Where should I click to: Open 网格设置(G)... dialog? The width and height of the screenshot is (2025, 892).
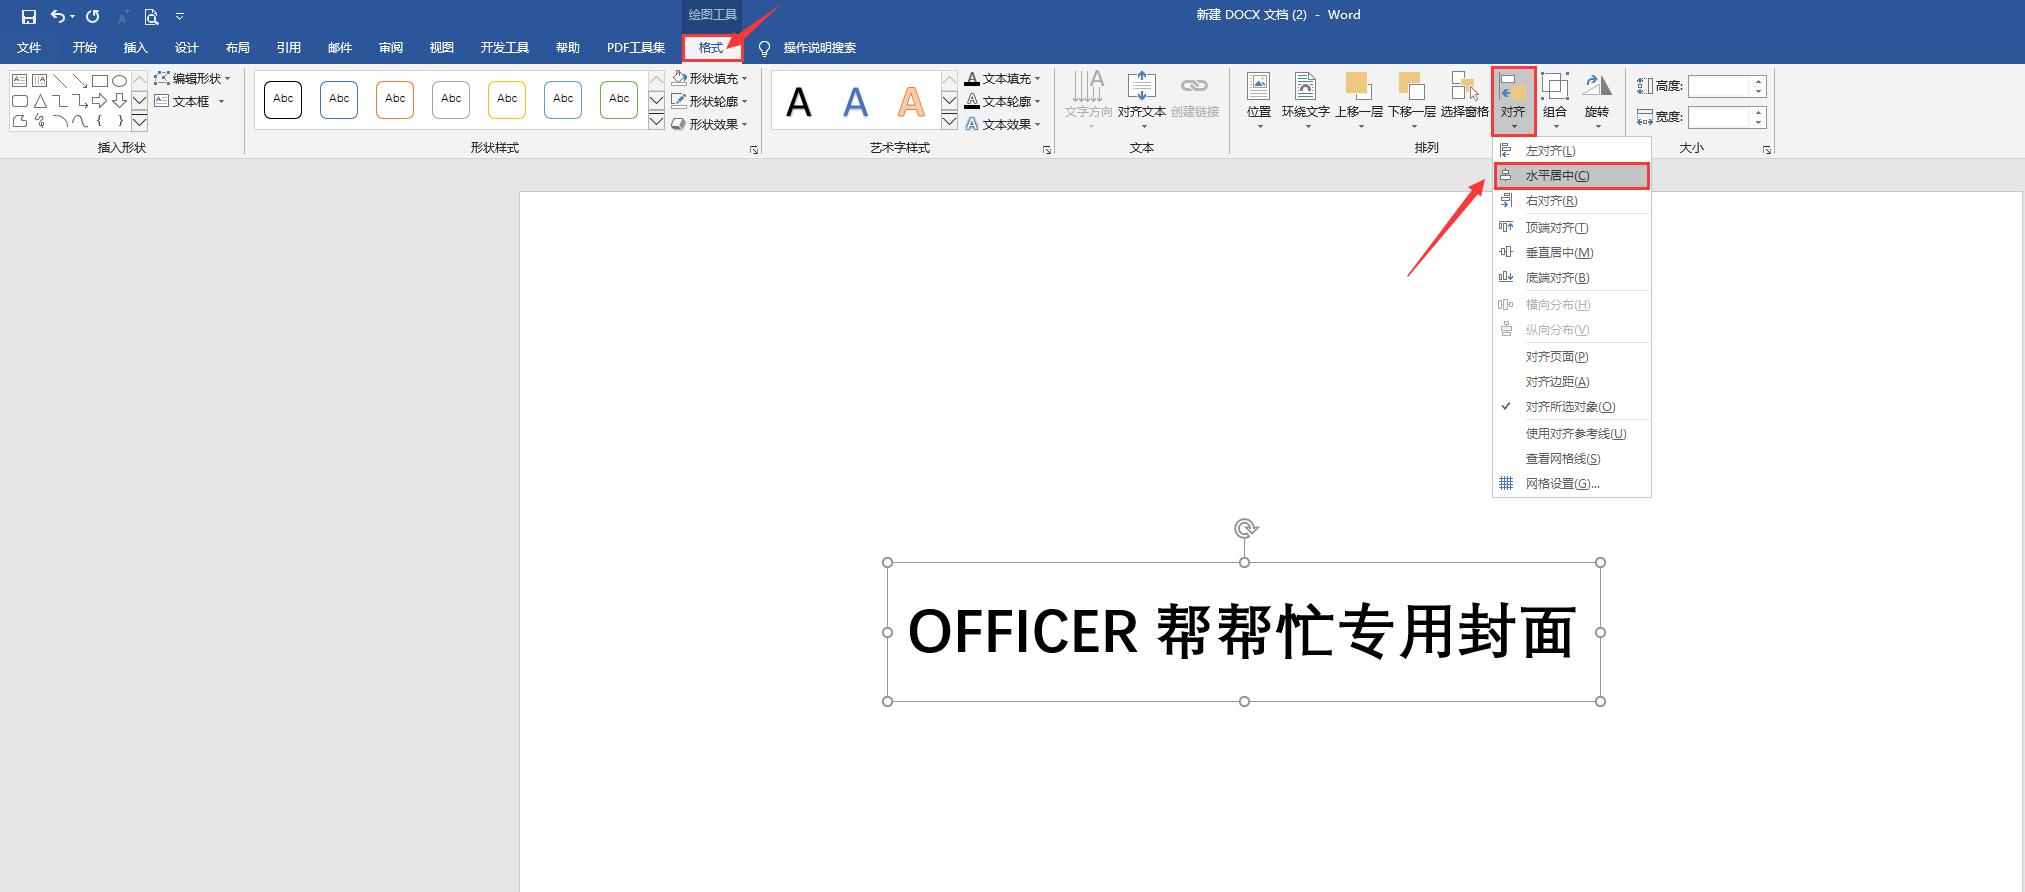[x=1571, y=484]
